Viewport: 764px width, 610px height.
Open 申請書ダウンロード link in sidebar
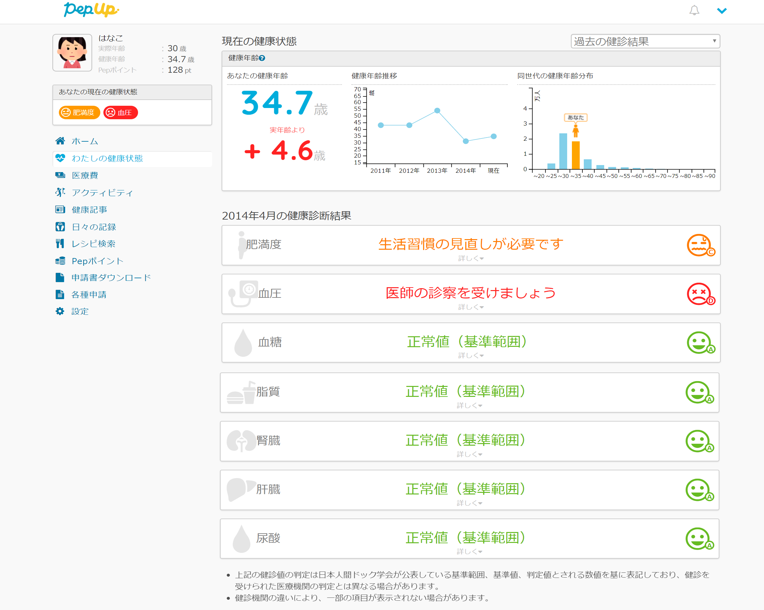(111, 277)
